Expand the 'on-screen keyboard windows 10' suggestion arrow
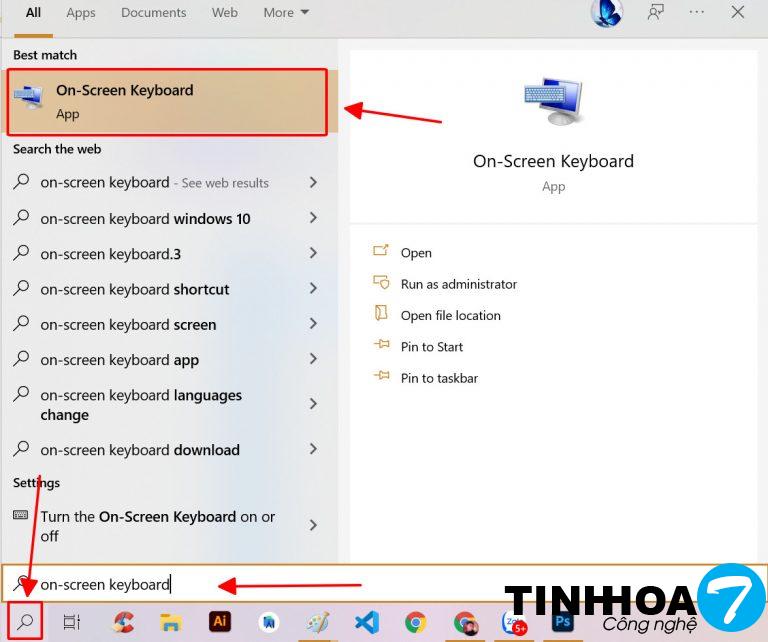Screen dimensions: 768x642 pos(313,218)
